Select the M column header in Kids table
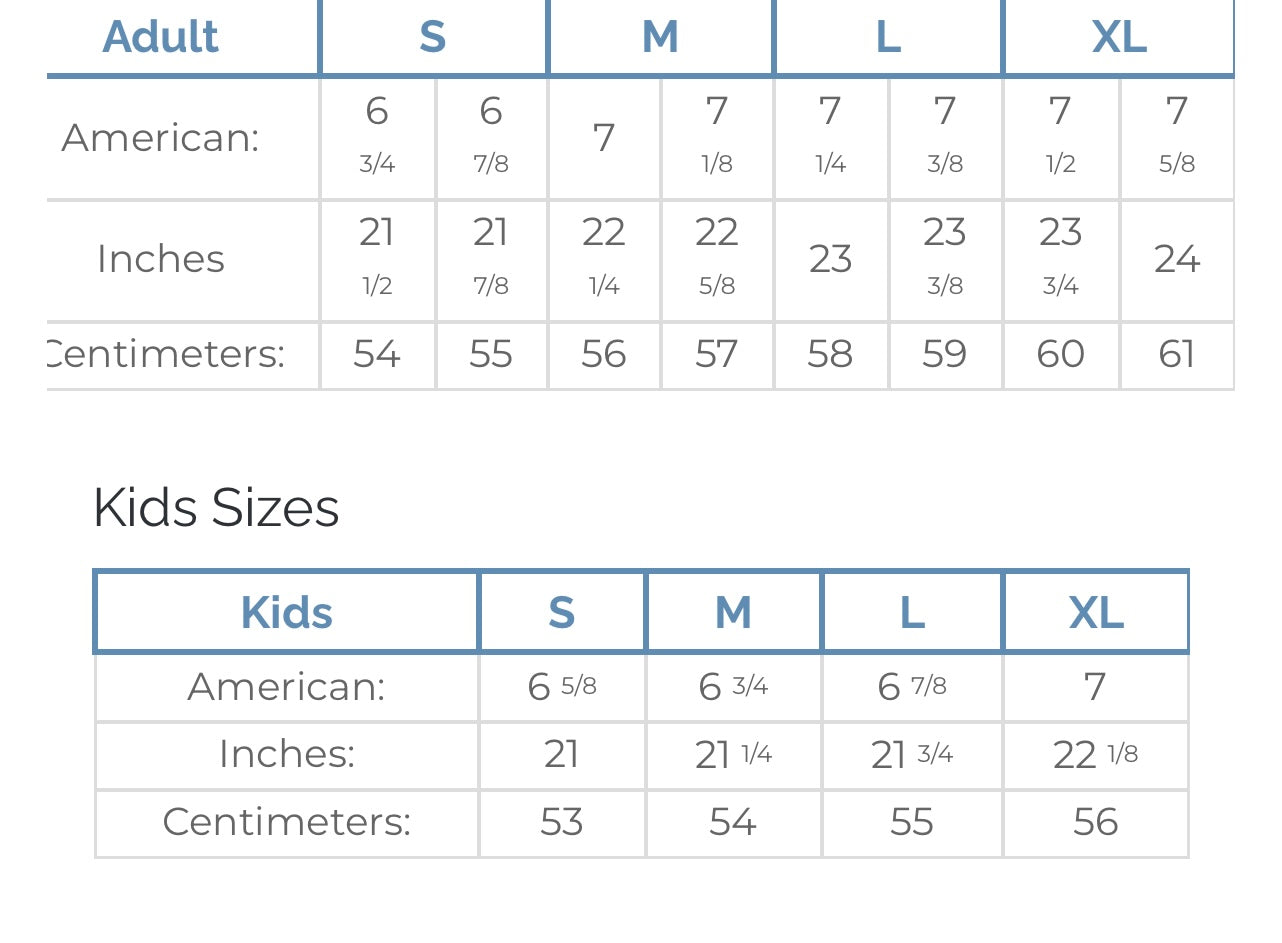Screen dimensions: 1282x943 (733, 612)
